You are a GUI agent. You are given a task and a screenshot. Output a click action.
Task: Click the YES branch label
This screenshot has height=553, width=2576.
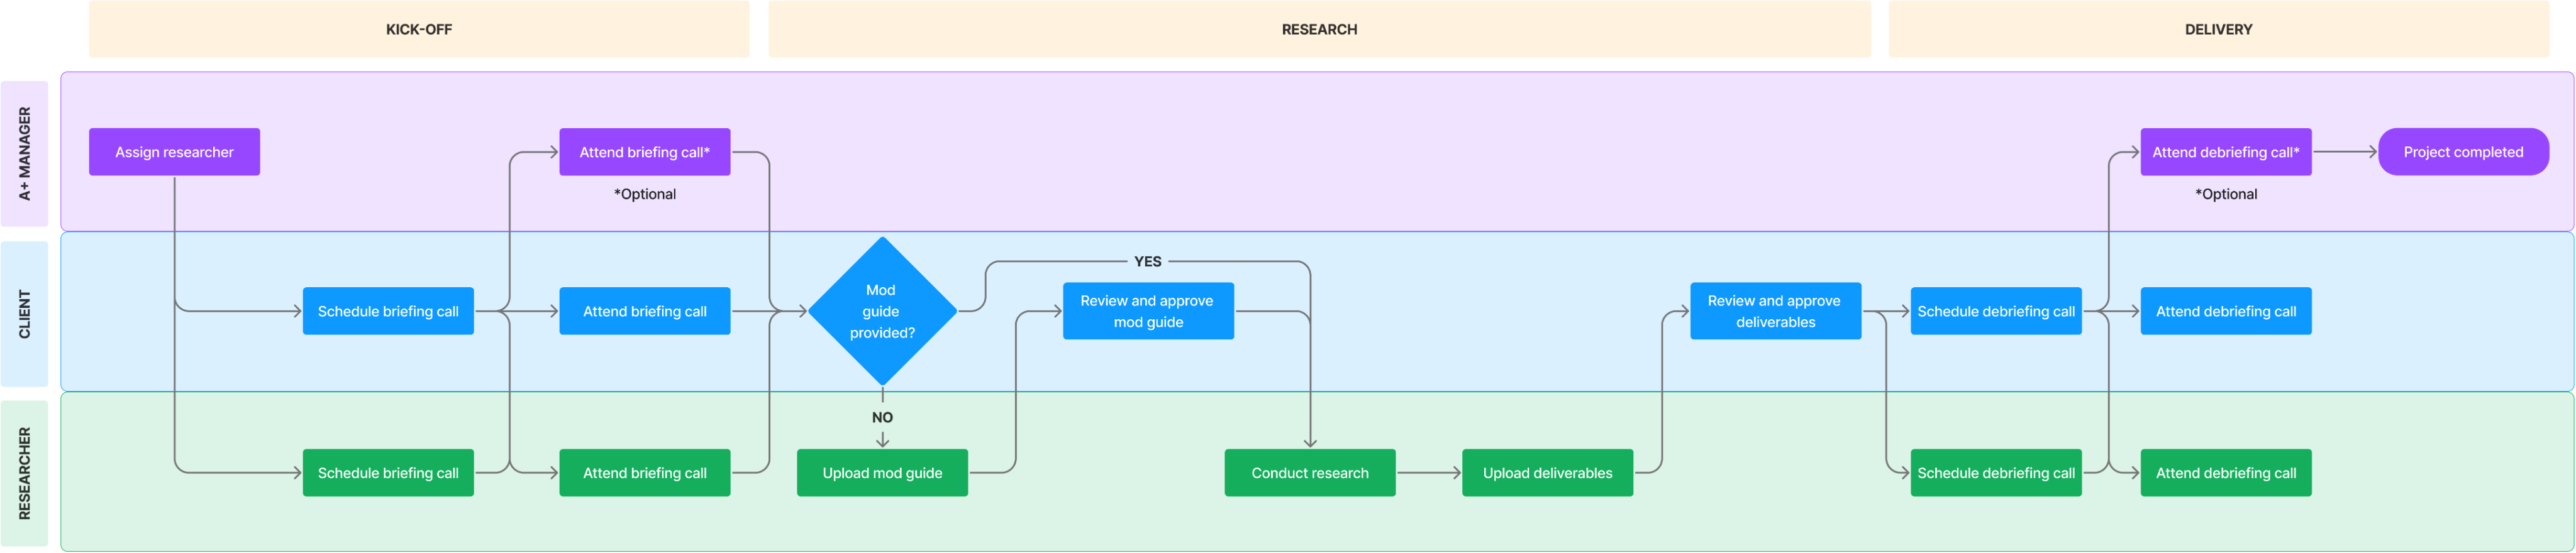pyautogui.click(x=1148, y=261)
